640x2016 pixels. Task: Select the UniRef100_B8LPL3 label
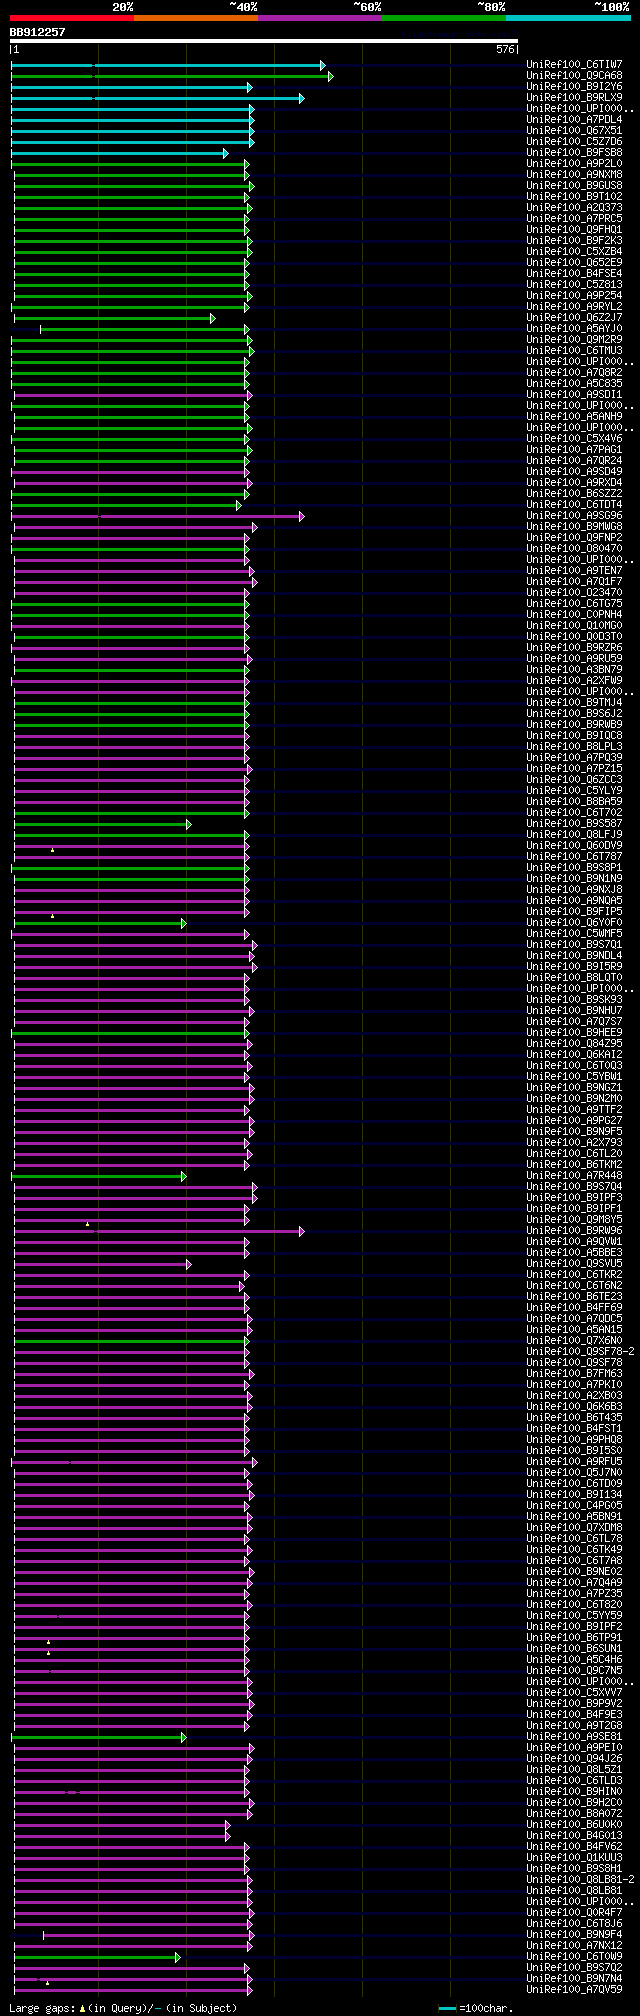click(574, 747)
